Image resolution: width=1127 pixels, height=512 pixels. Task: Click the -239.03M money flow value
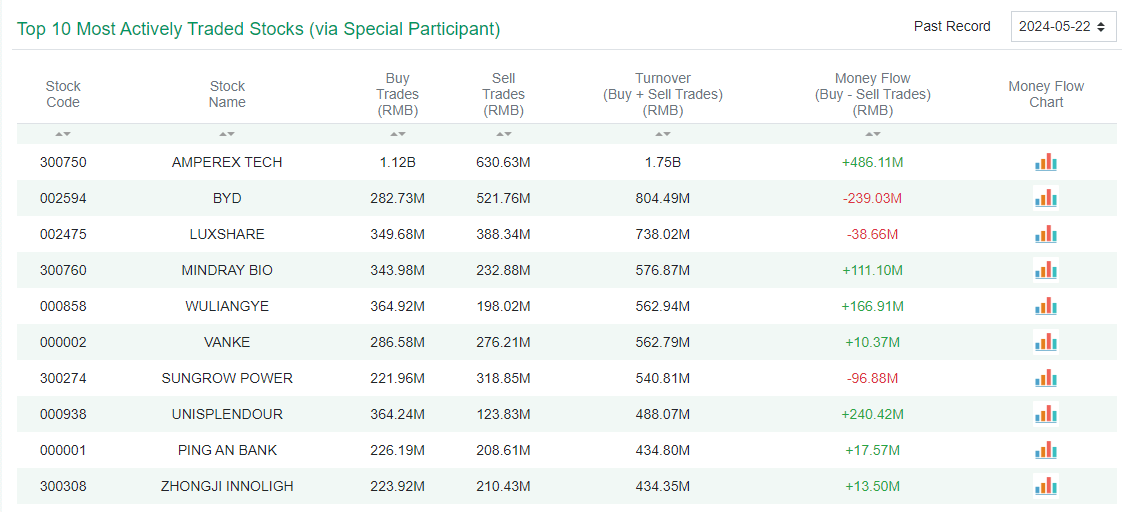pos(873,198)
